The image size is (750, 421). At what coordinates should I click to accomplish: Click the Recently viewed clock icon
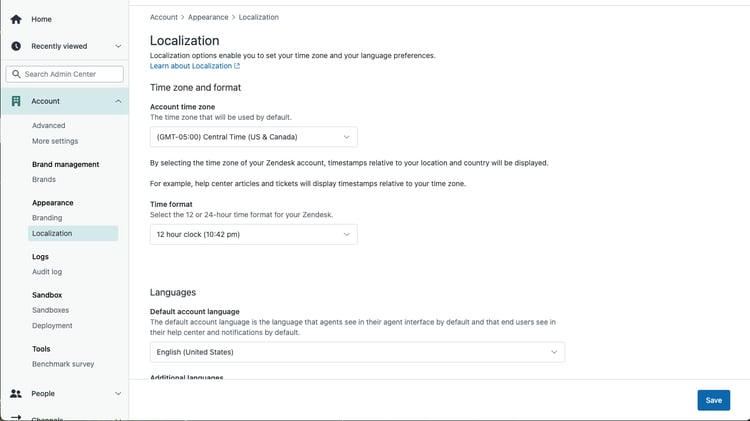tap(16, 46)
